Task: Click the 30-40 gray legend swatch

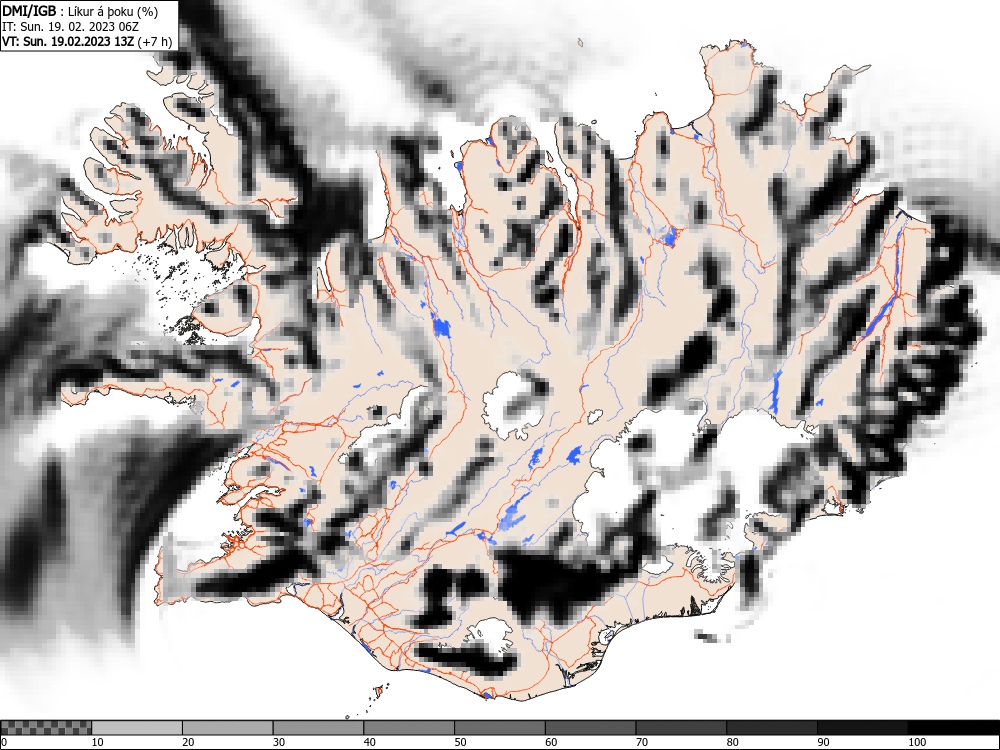Action: (318, 728)
